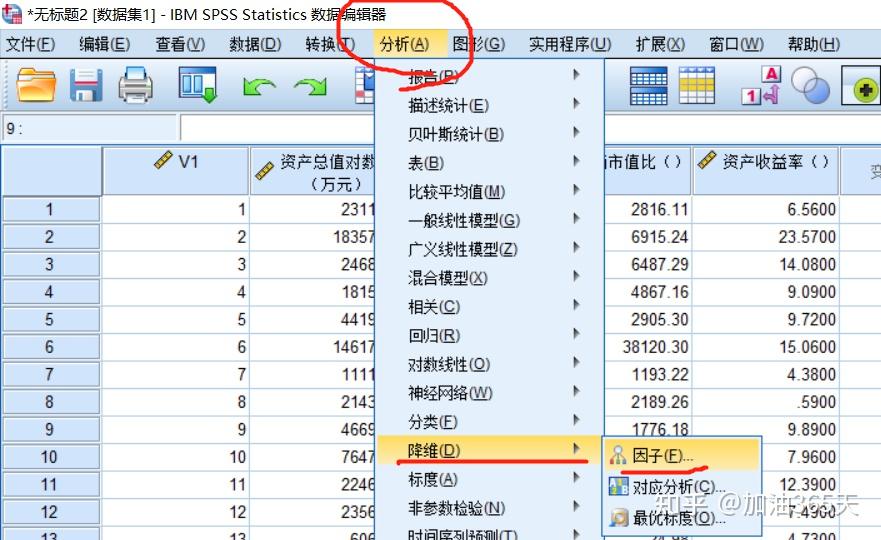Expand the 神经网络(W) submenu
The image size is (881, 540).
(x=489, y=393)
